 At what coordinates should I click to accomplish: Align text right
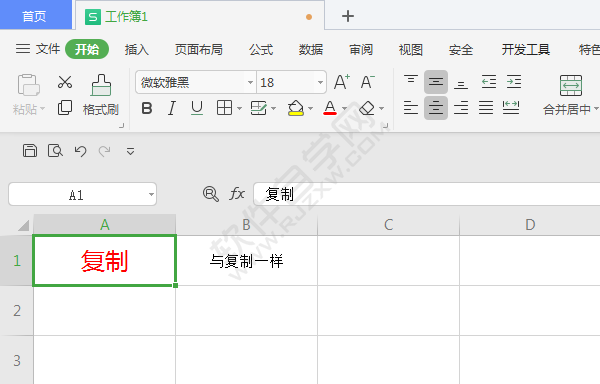(461, 108)
